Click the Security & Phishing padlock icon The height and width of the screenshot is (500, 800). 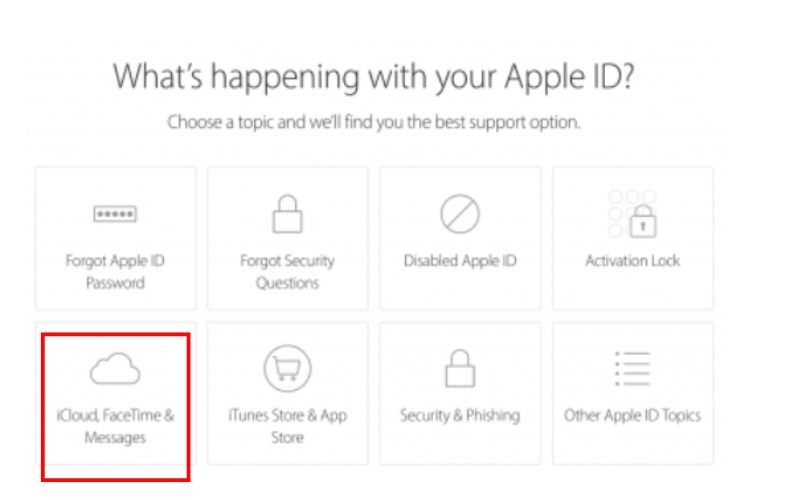460,370
